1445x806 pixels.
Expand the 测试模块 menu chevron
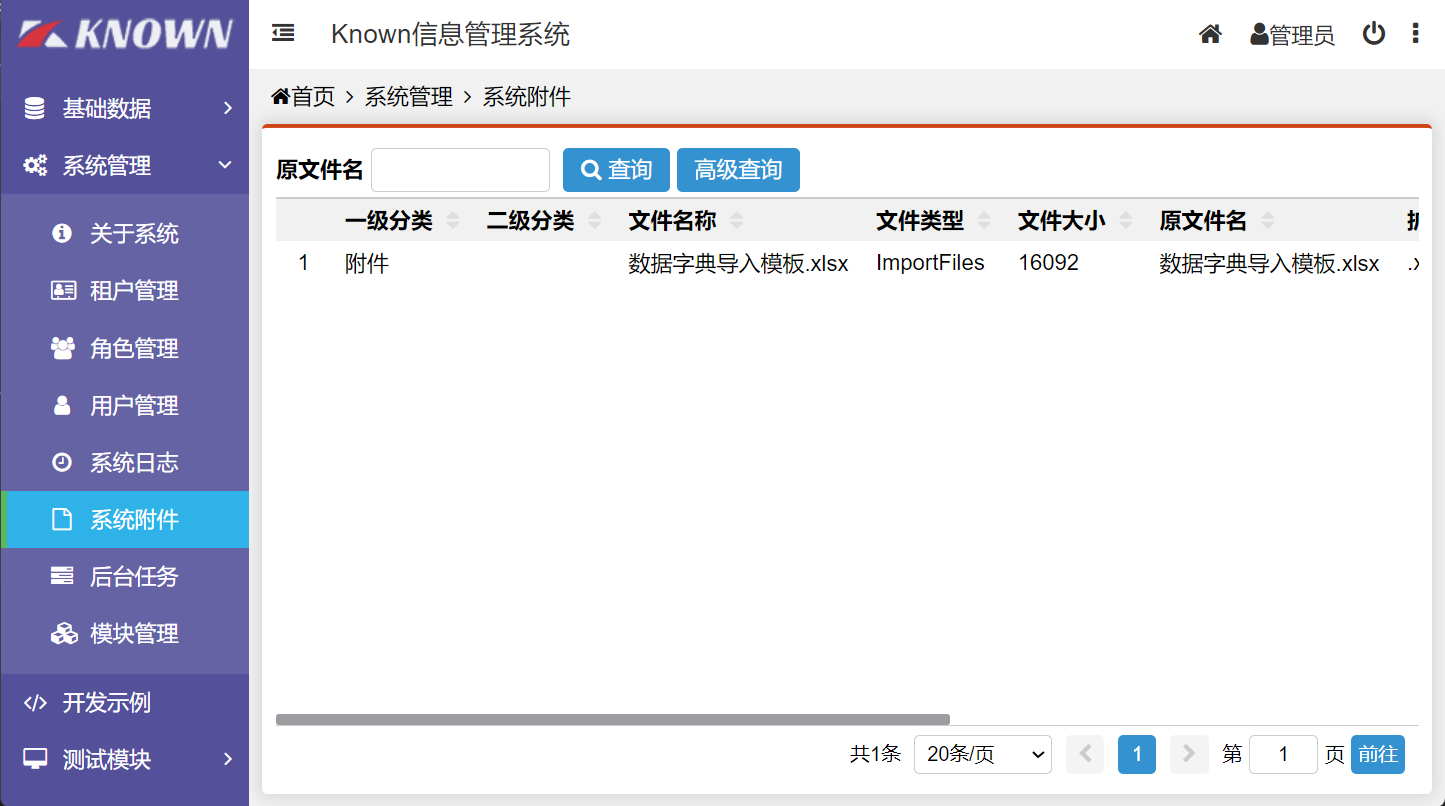(228, 759)
